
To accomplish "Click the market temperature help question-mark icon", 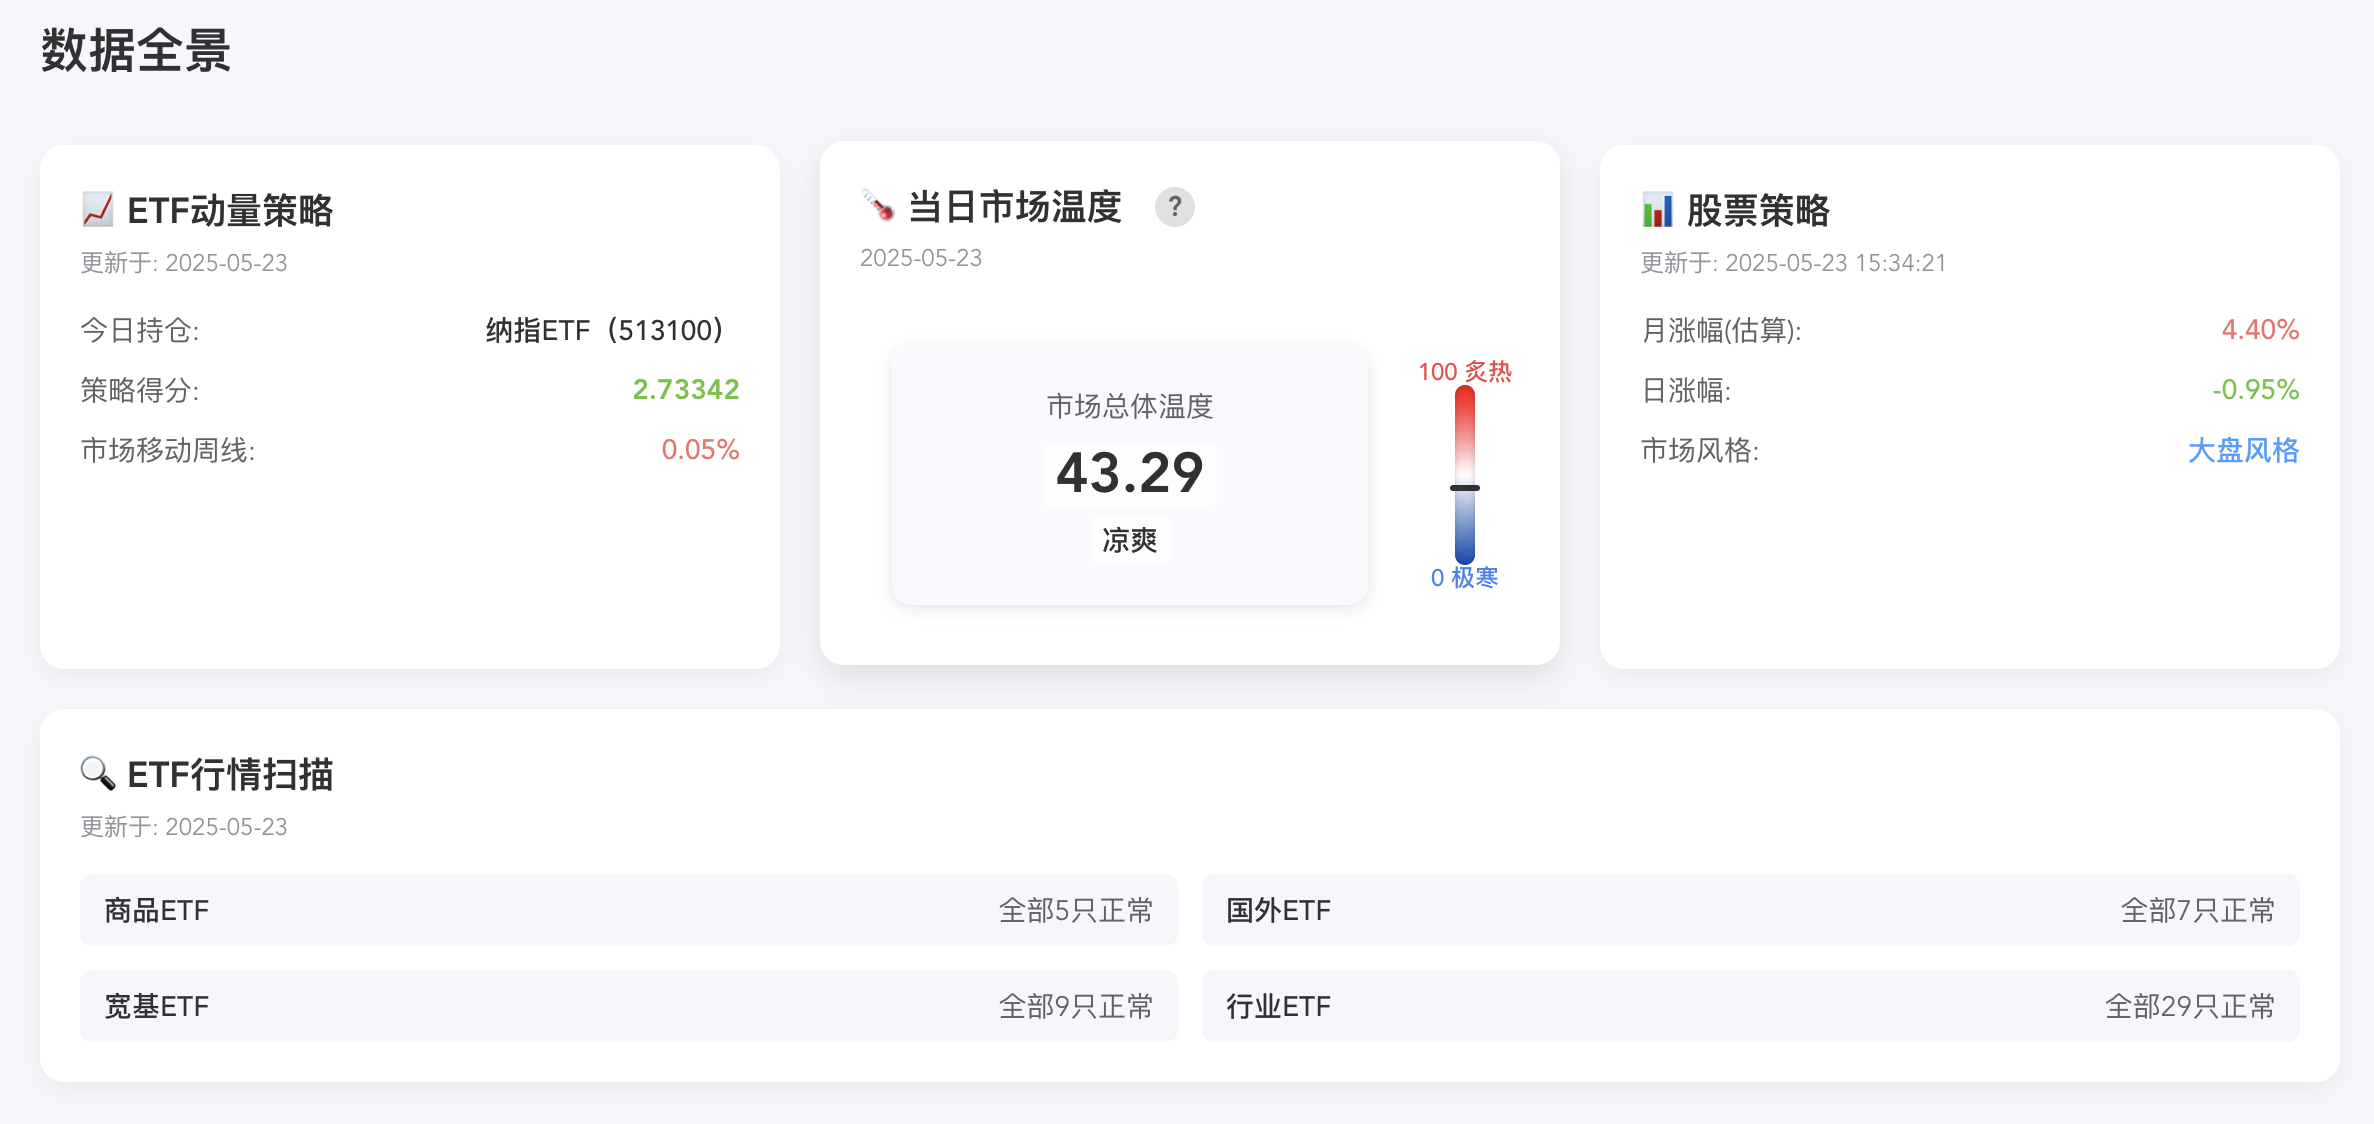I will coord(1174,207).
